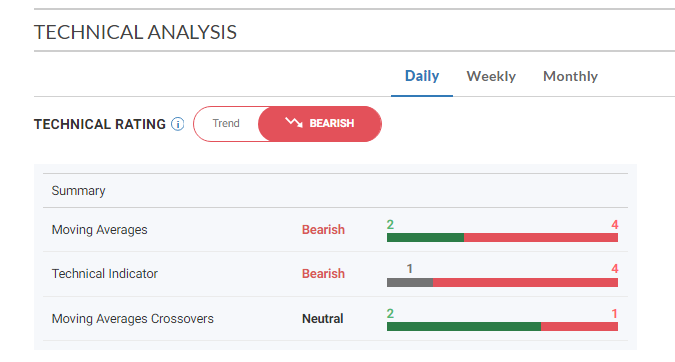Viewport: 675px width, 362px height.
Task: Open the Moving Averages Crossovers row
Action: click(x=335, y=319)
